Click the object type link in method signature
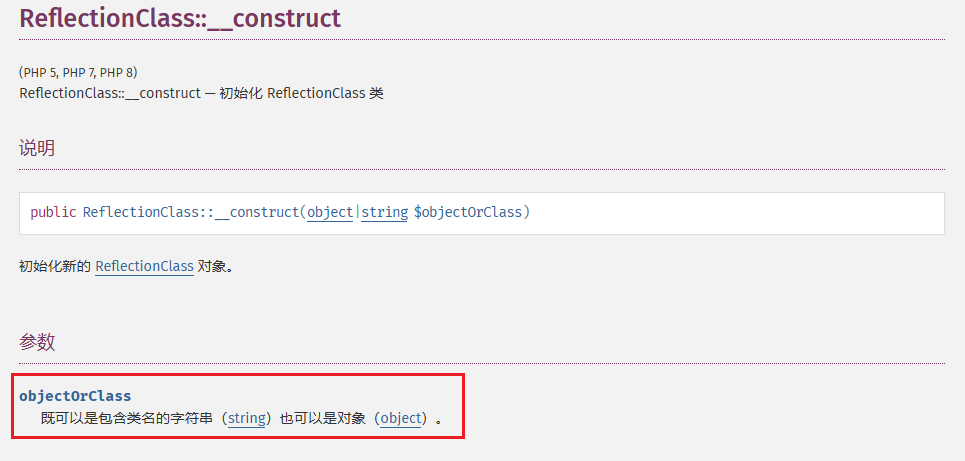965x461 pixels. point(330,212)
